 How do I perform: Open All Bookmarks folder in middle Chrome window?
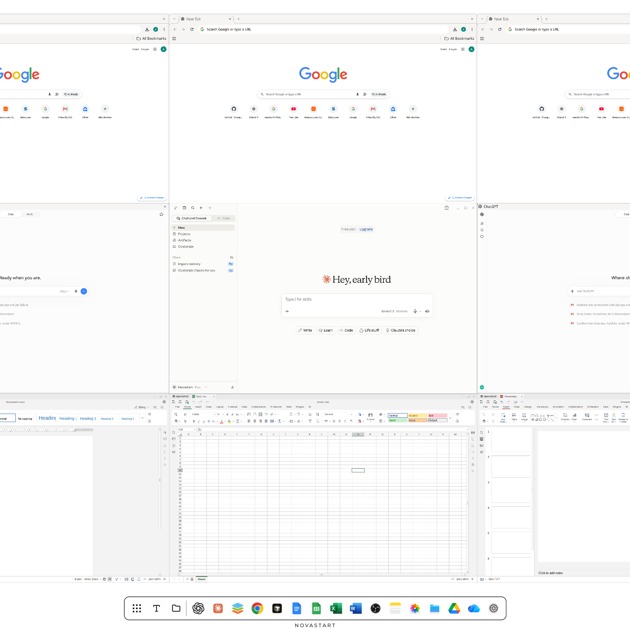pos(459,39)
